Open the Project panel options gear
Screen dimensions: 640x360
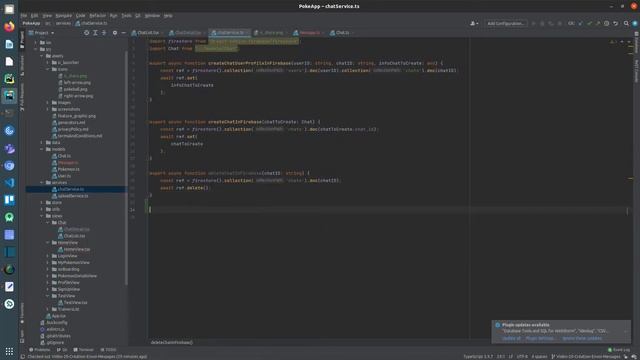(115, 33)
